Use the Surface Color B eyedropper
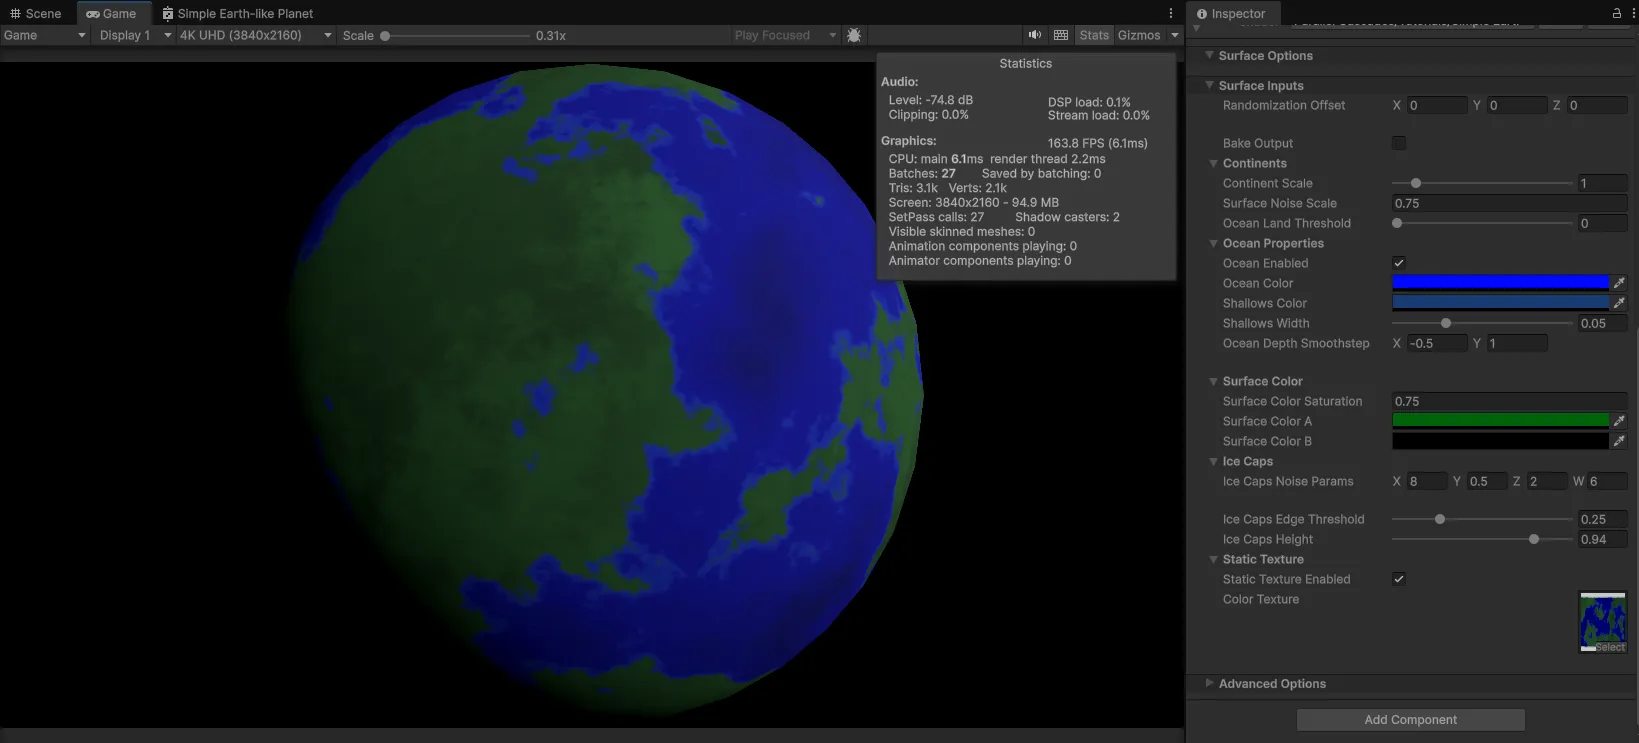This screenshot has width=1639, height=743. pyautogui.click(x=1619, y=441)
